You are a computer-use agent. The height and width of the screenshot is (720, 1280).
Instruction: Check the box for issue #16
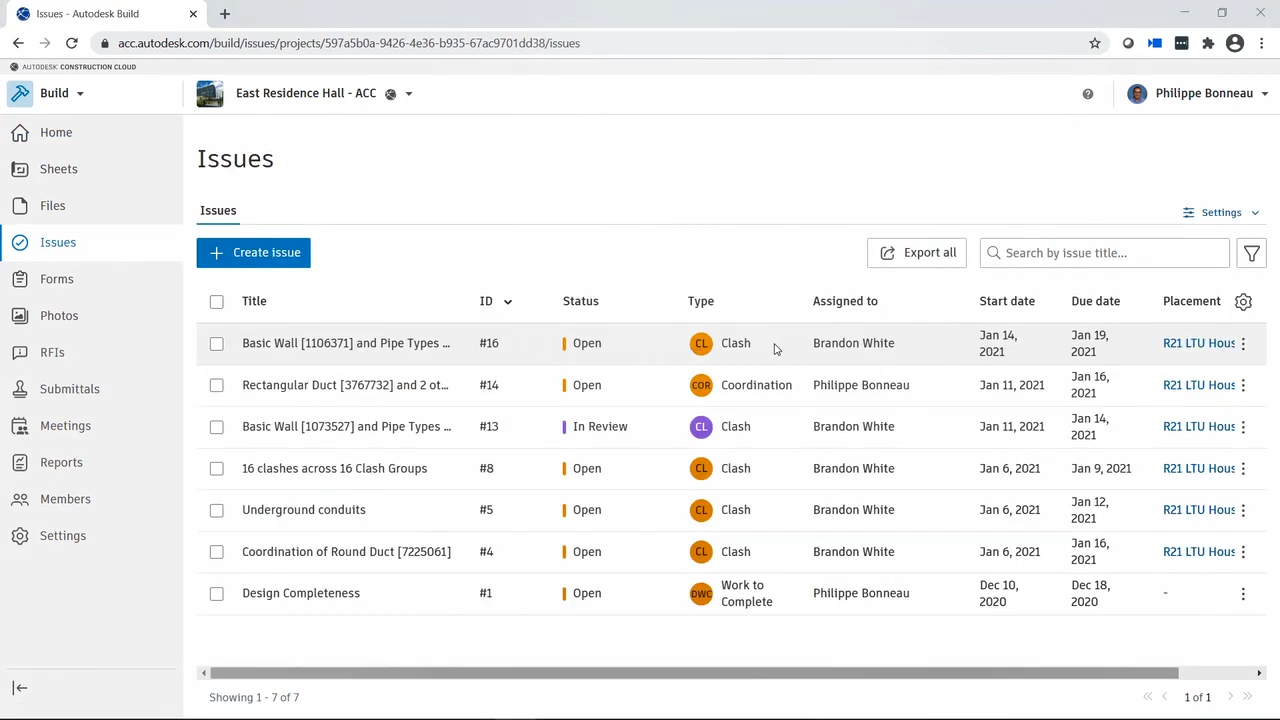pyautogui.click(x=217, y=344)
